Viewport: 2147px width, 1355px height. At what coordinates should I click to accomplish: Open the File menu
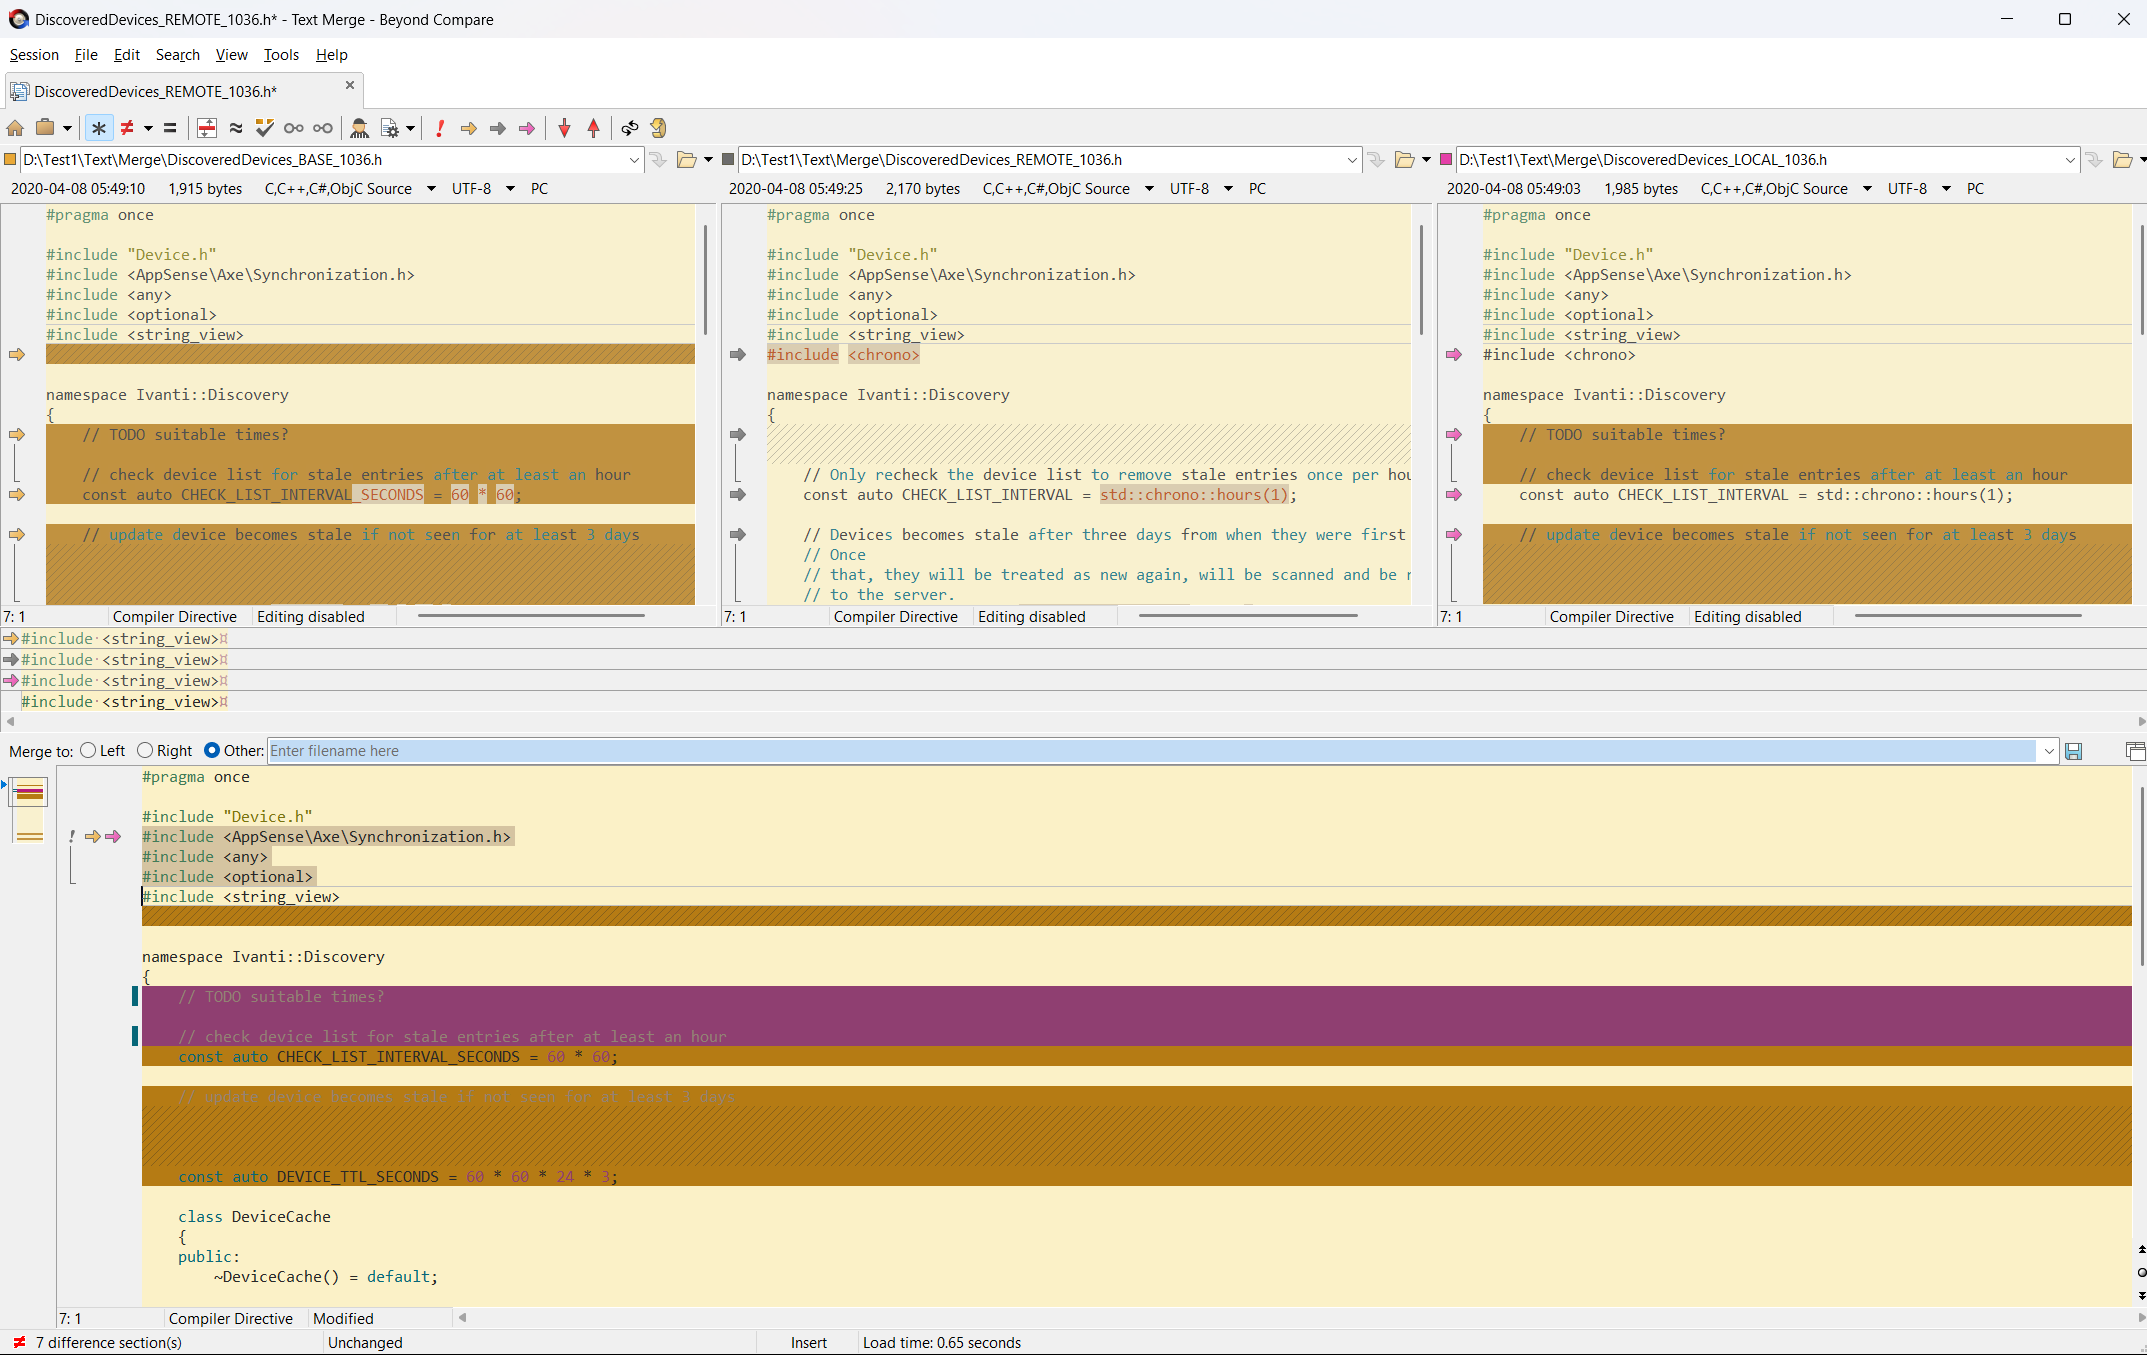coord(86,55)
